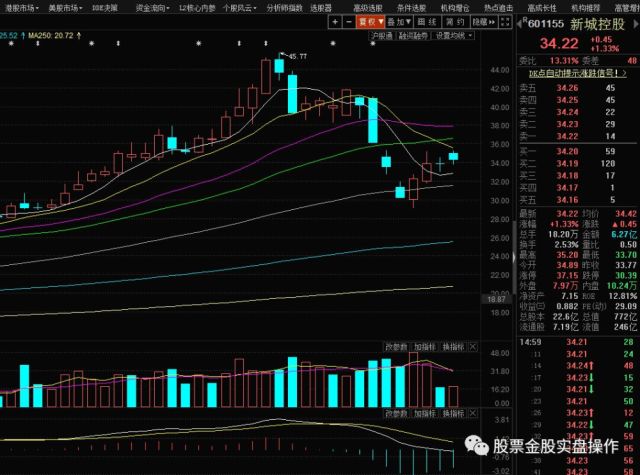Toggle fullscreen chart view icon
640x475 pixels.
(x=505, y=22)
